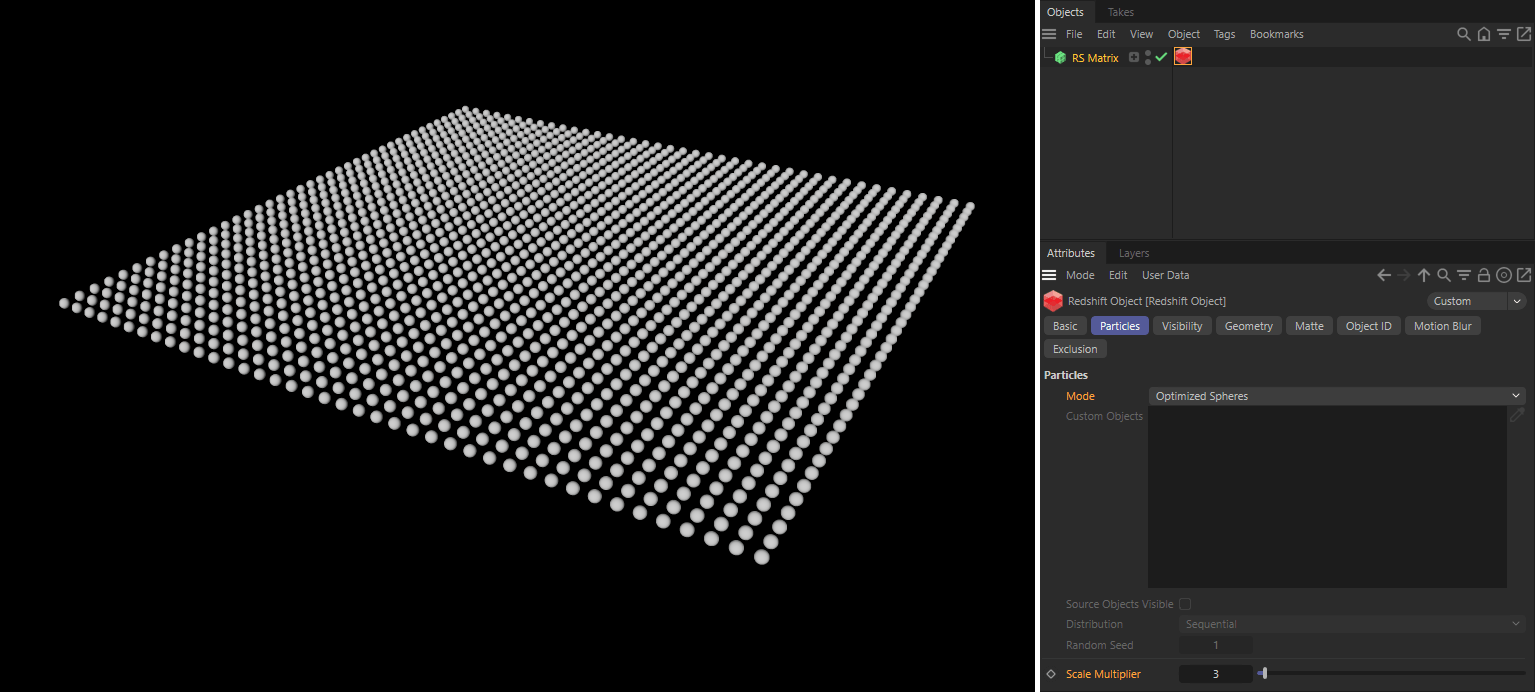
Task: Open the Bookmarks menu
Action: (x=1276, y=33)
